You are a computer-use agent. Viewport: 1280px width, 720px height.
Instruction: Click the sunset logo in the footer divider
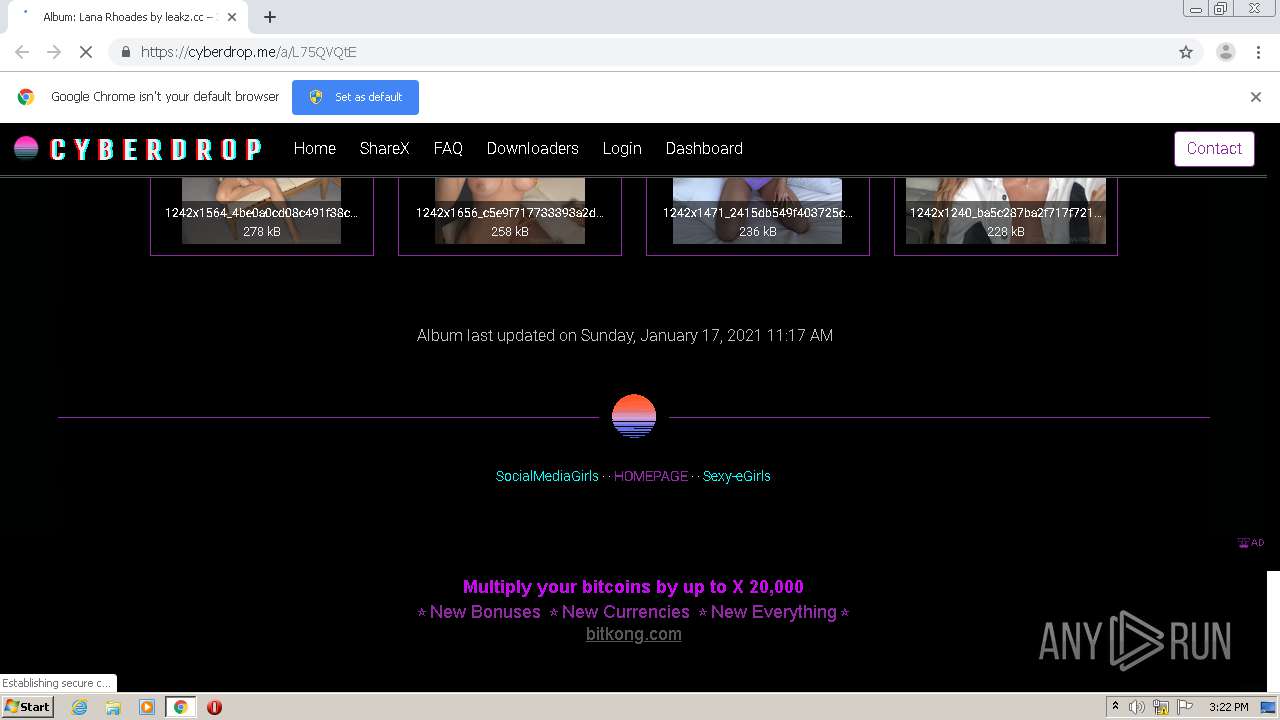point(634,417)
